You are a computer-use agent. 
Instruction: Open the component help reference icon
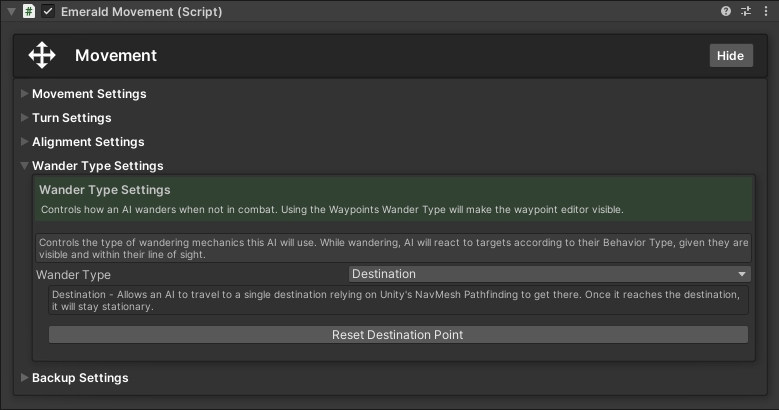[x=726, y=12]
